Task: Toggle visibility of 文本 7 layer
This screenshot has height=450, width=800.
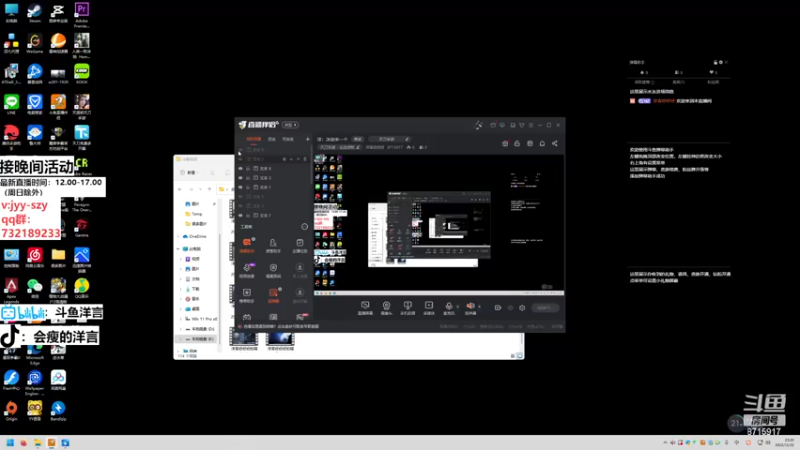Action: pyautogui.click(x=241, y=215)
